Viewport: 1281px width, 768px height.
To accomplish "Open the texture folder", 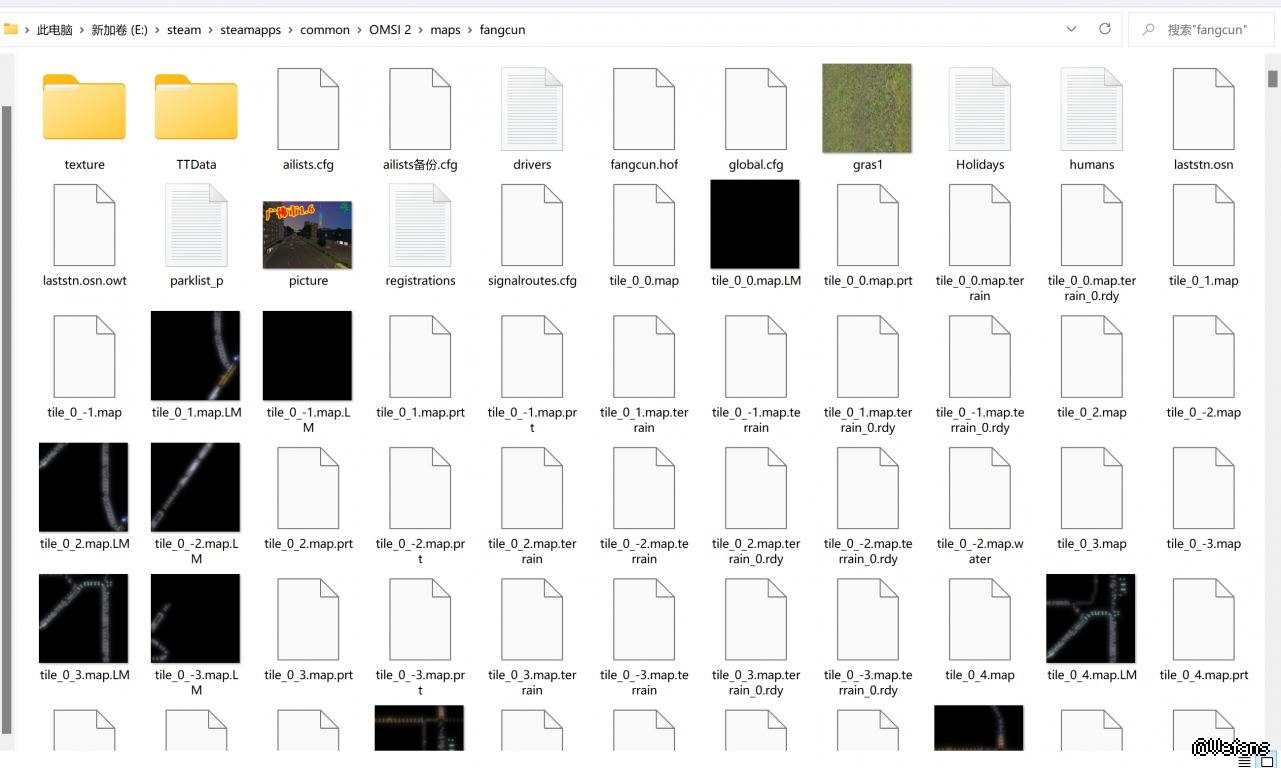I will [x=84, y=108].
